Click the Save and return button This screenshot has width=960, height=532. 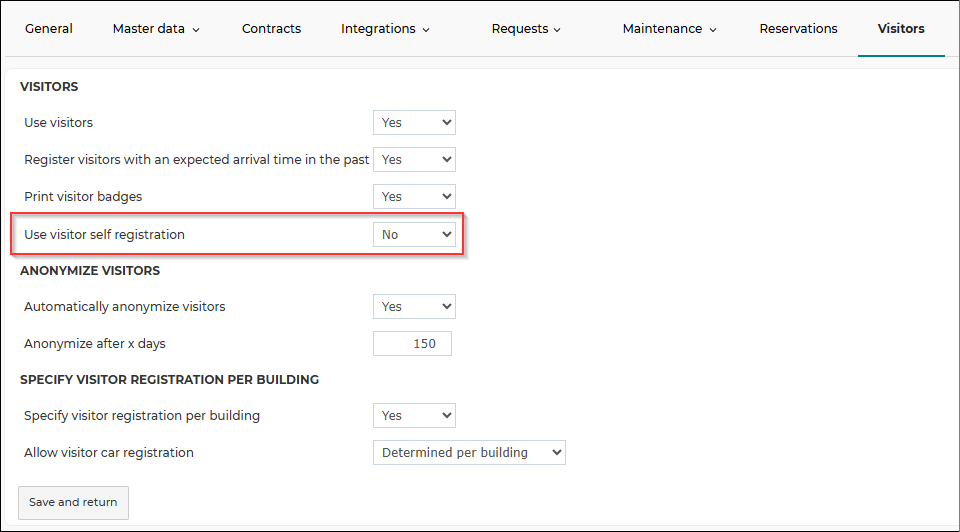pos(73,503)
